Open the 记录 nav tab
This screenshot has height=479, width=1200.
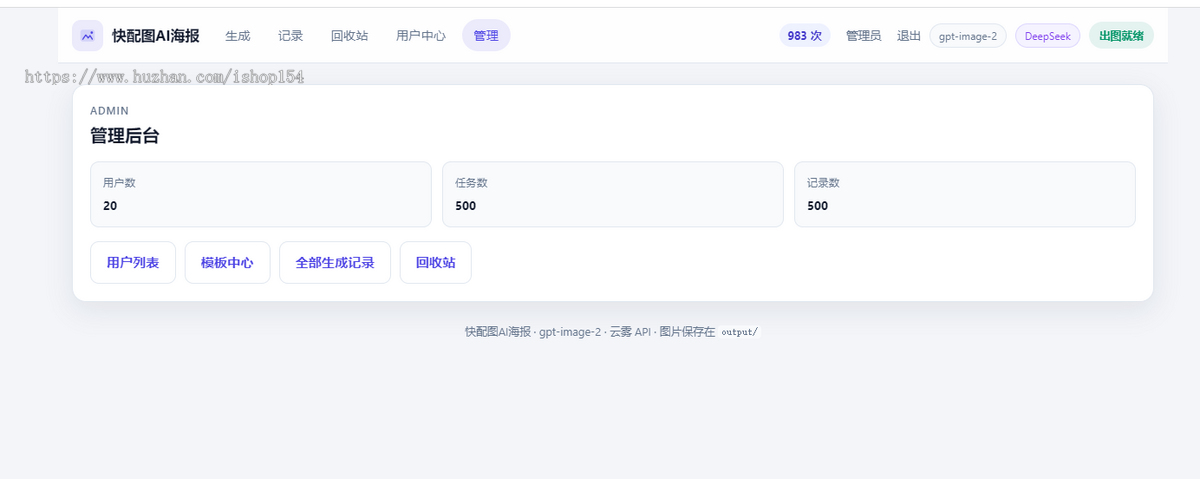coord(291,36)
